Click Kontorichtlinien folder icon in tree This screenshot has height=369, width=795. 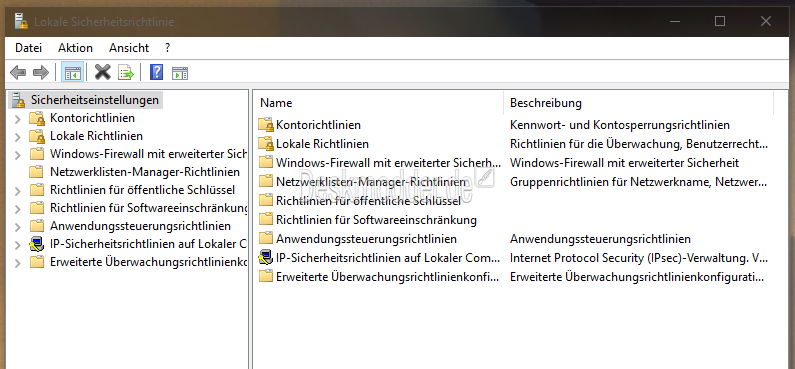coord(37,118)
